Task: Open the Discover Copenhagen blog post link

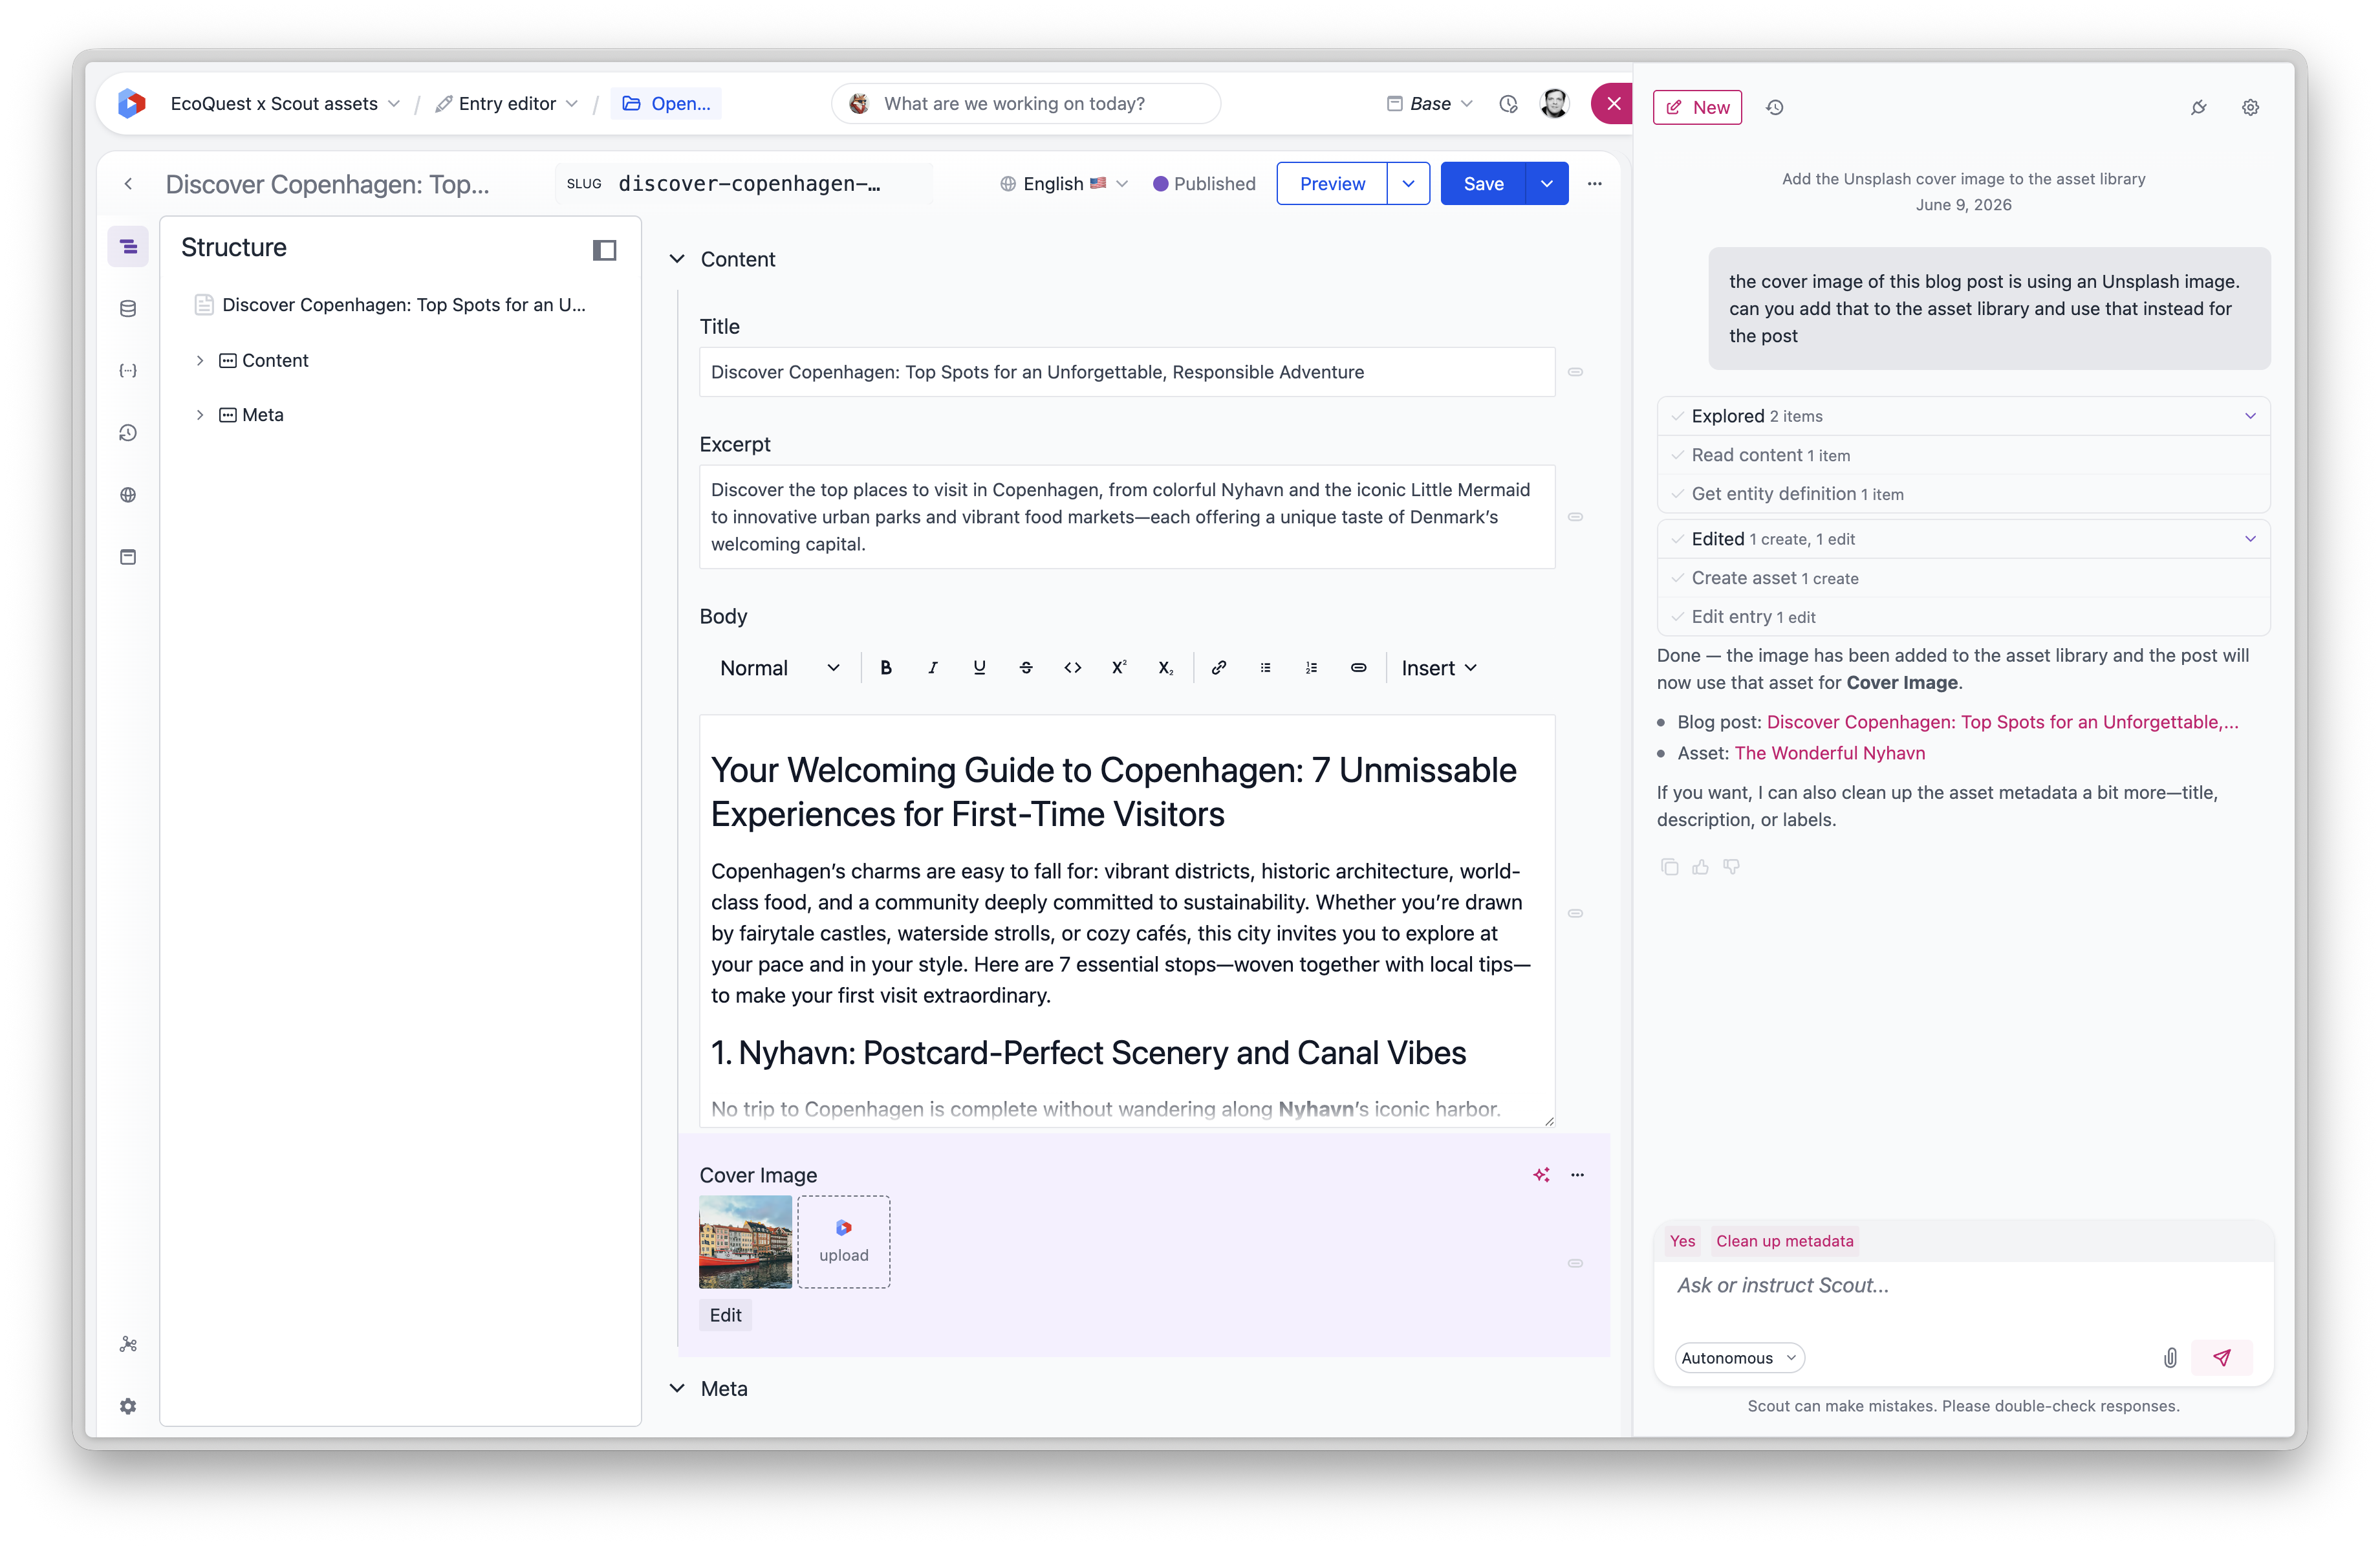Action: [x=2002, y=722]
